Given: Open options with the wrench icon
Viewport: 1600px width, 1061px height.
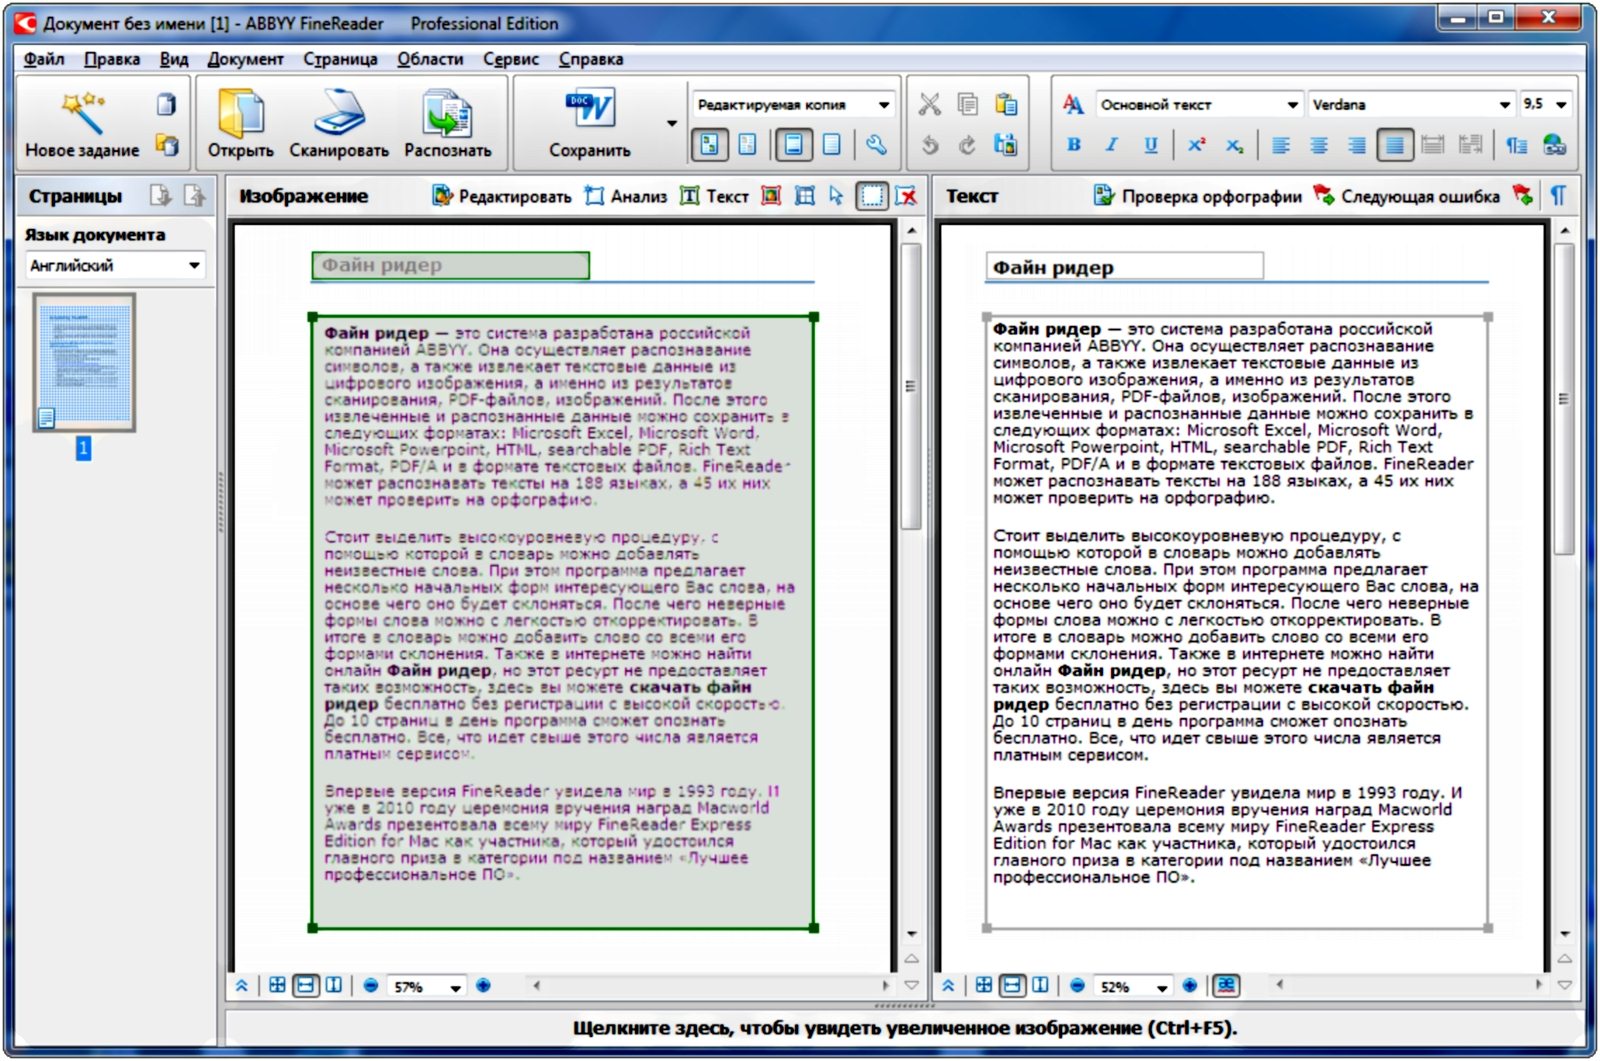Looking at the screenshot, I should tap(876, 145).
